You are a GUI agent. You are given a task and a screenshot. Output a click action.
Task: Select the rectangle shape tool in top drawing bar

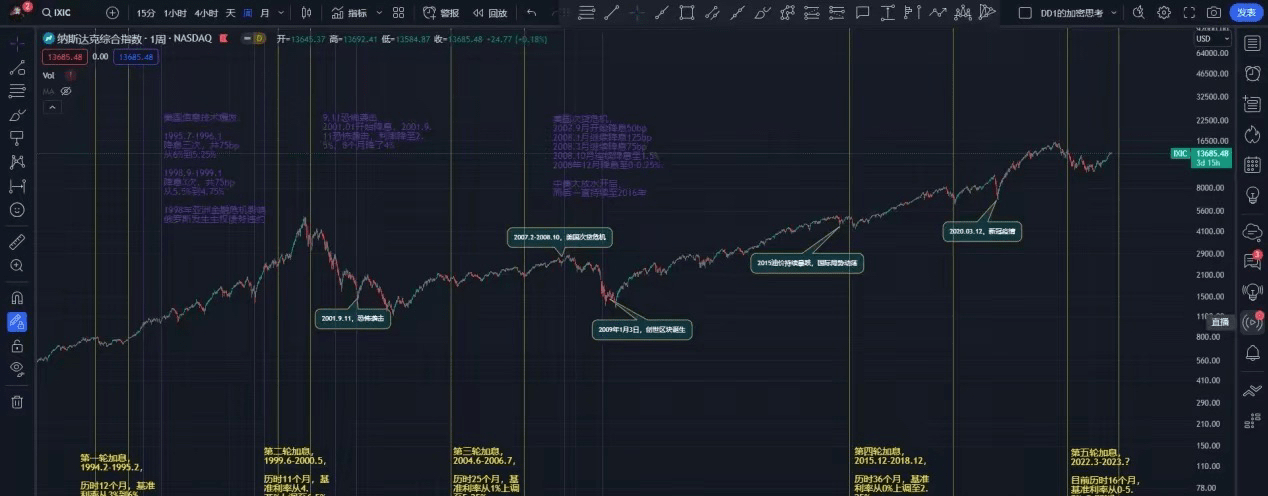(687, 13)
